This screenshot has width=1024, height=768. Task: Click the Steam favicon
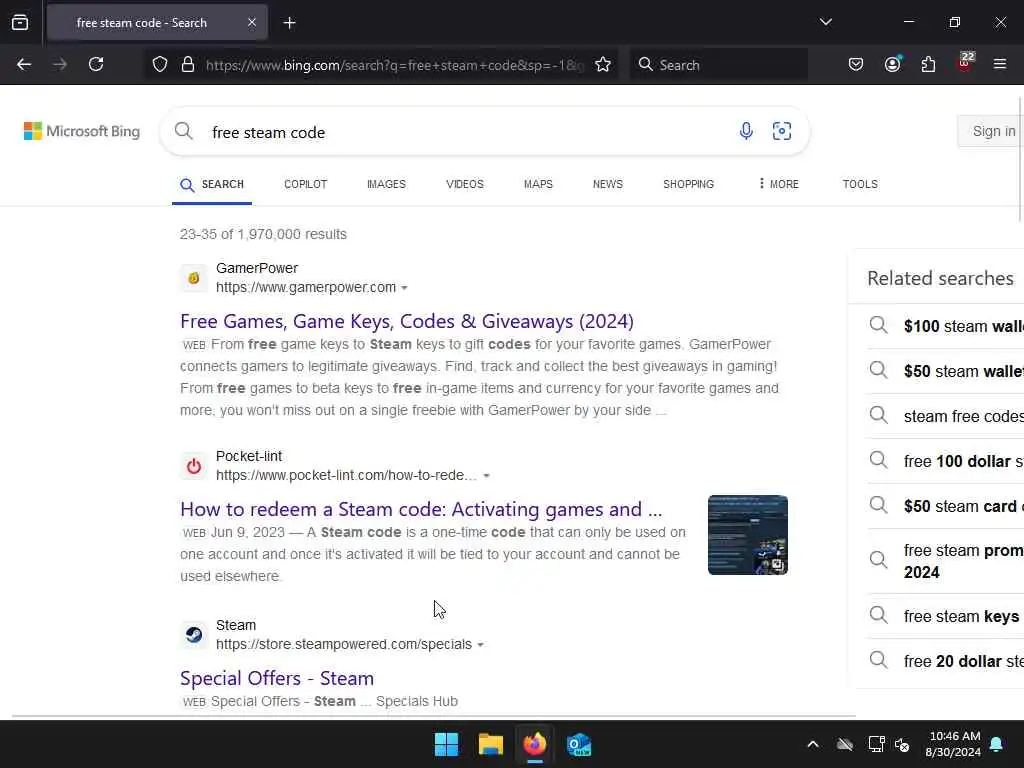[x=194, y=635]
